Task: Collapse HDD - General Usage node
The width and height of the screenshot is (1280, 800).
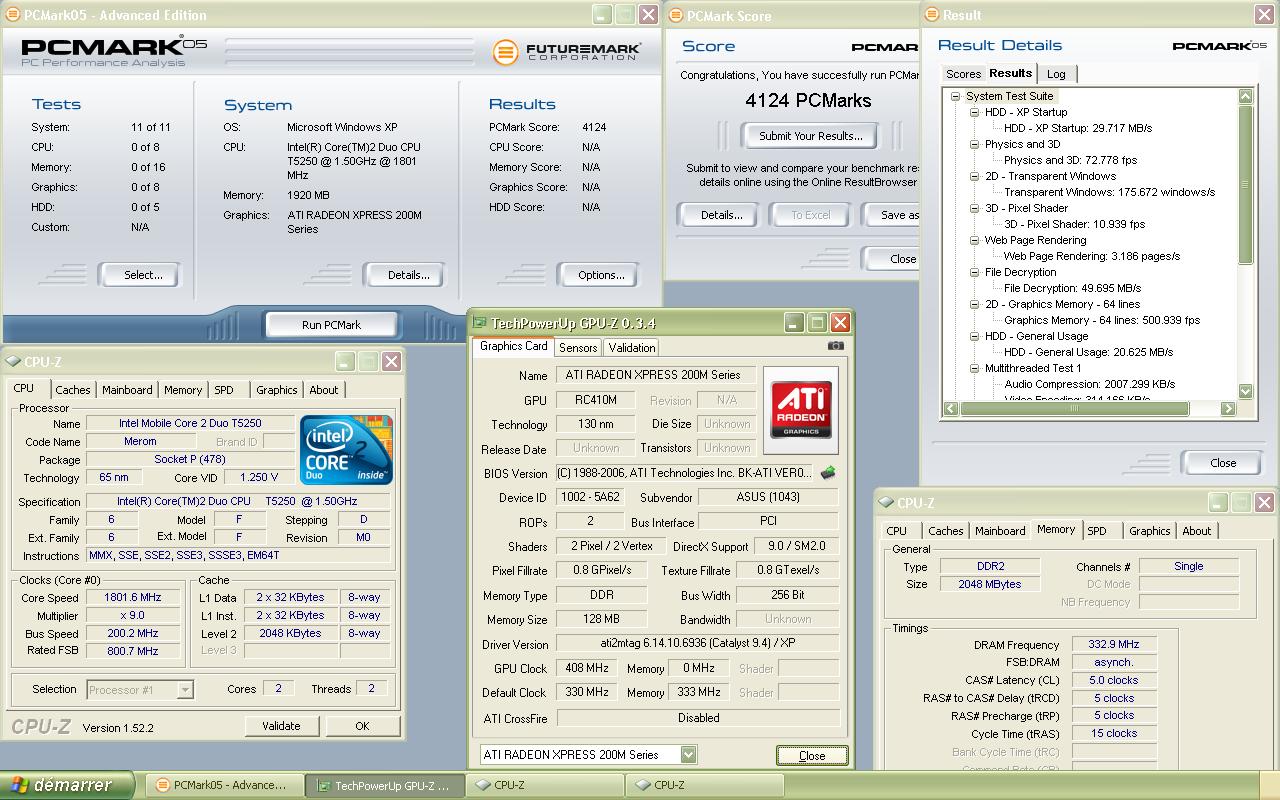Action: point(975,336)
